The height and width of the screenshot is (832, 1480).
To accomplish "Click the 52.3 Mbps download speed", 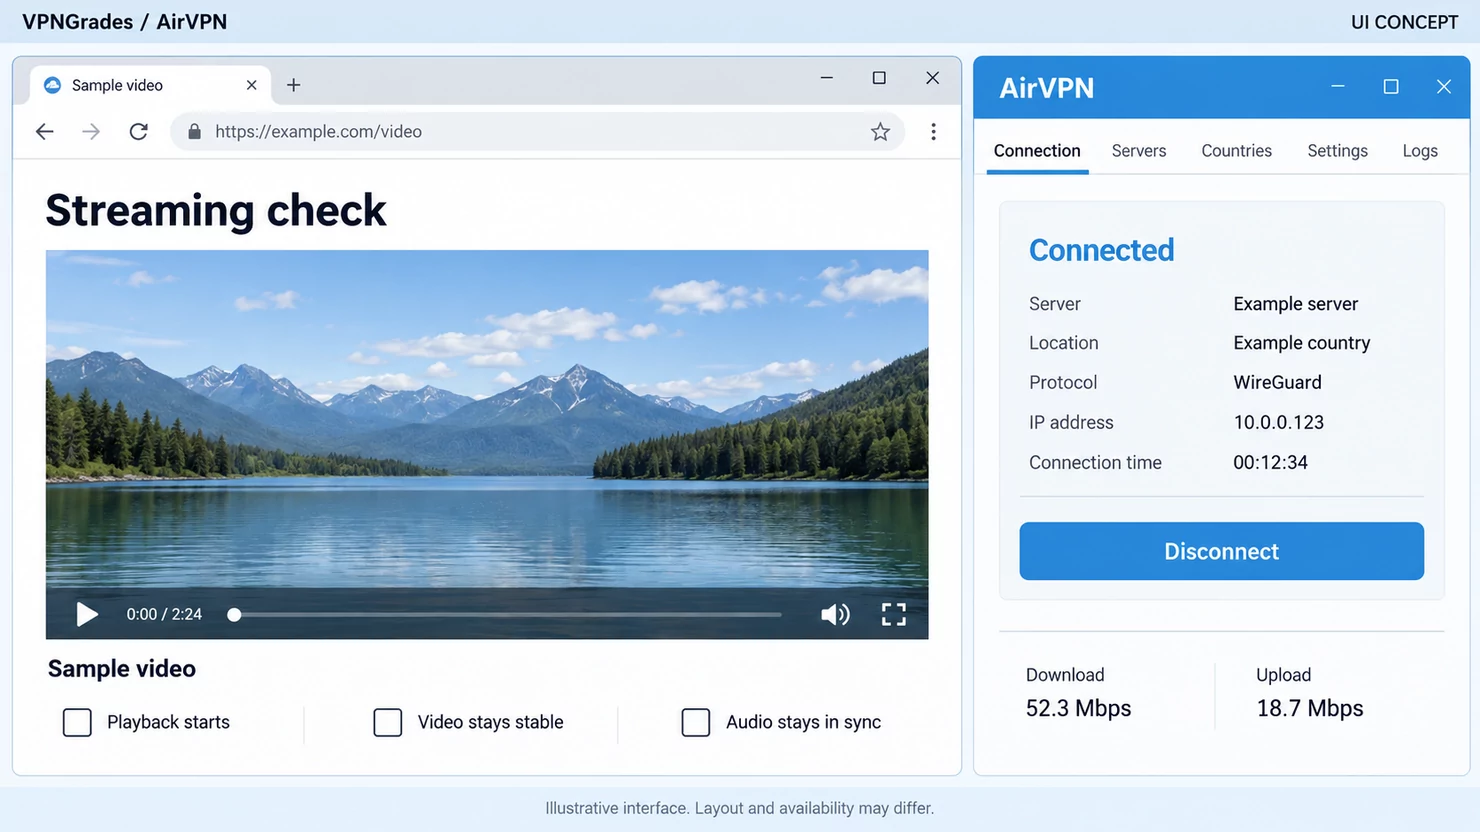I will coord(1079,708).
